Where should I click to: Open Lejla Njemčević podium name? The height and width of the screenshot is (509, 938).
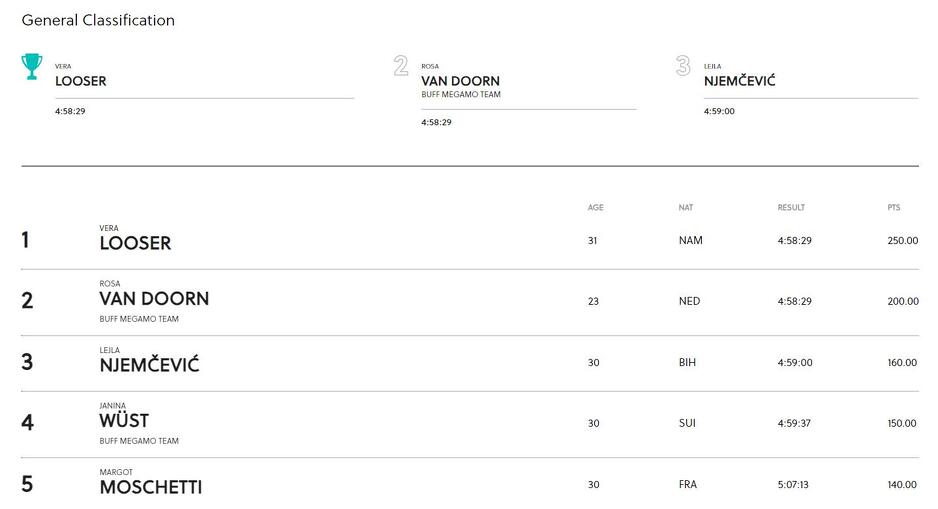pos(739,80)
